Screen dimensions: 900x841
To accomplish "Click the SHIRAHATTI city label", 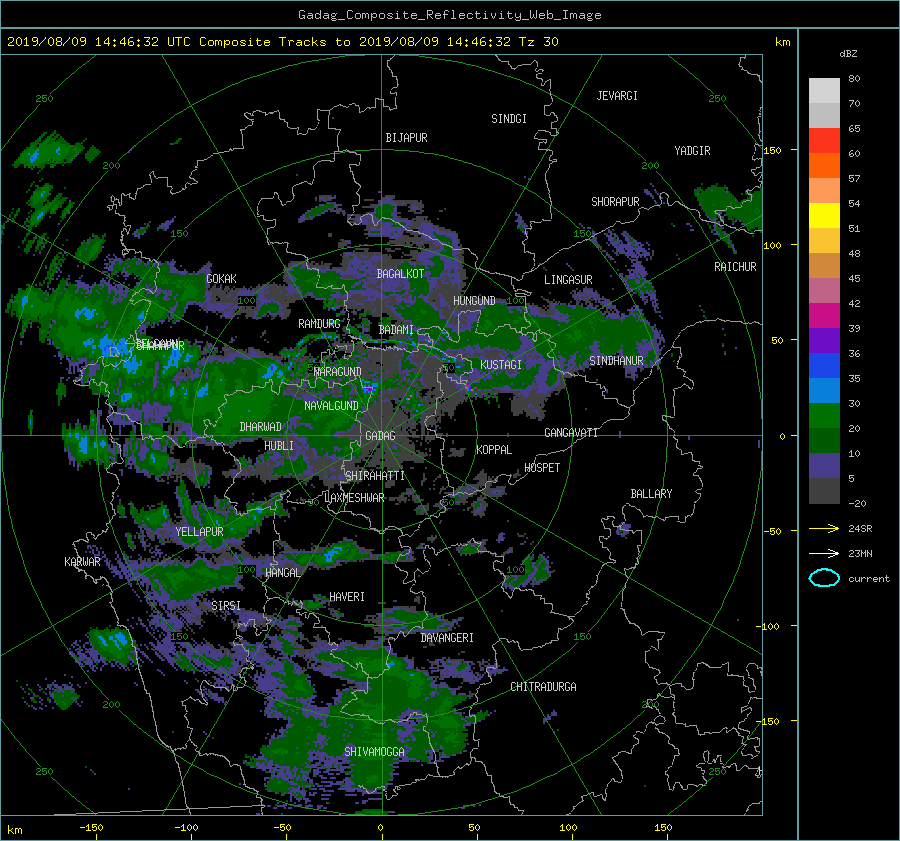I will click(x=375, y=476).
